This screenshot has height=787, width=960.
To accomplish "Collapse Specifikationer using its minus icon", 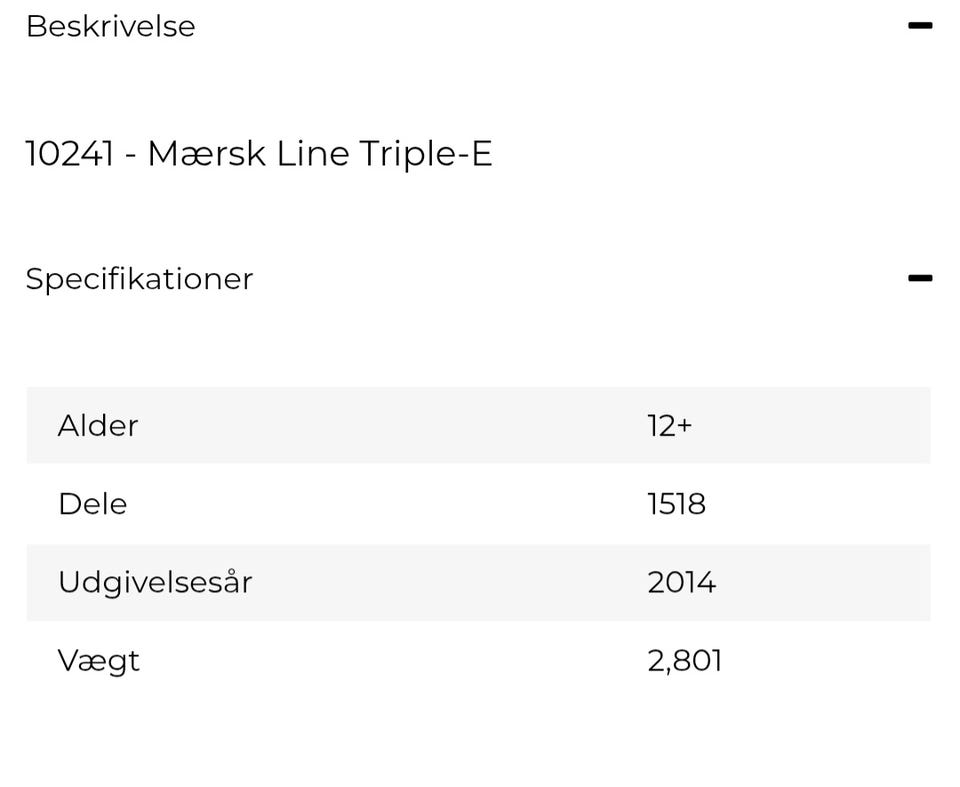I will pos(920,278).
